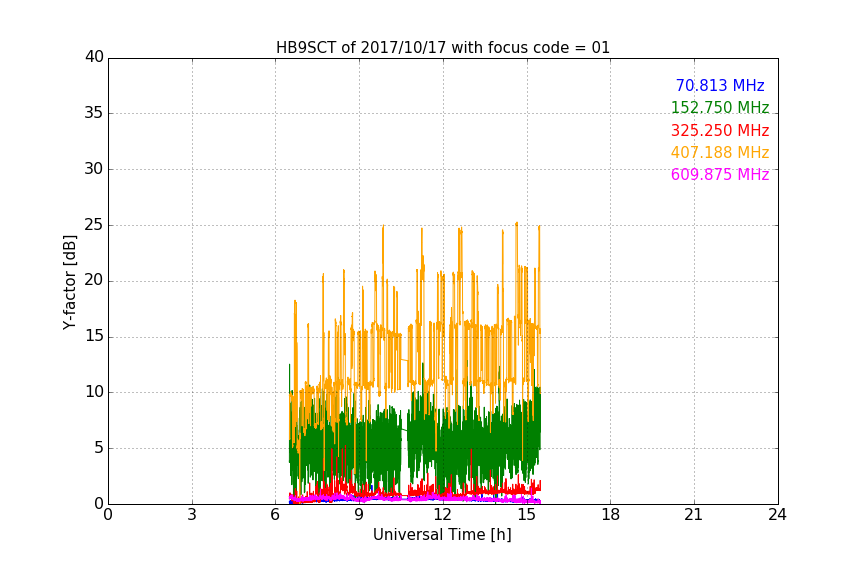Screen dimensions: 864x576
Task: Click the x-axis tick label 12
Action: 443,515
